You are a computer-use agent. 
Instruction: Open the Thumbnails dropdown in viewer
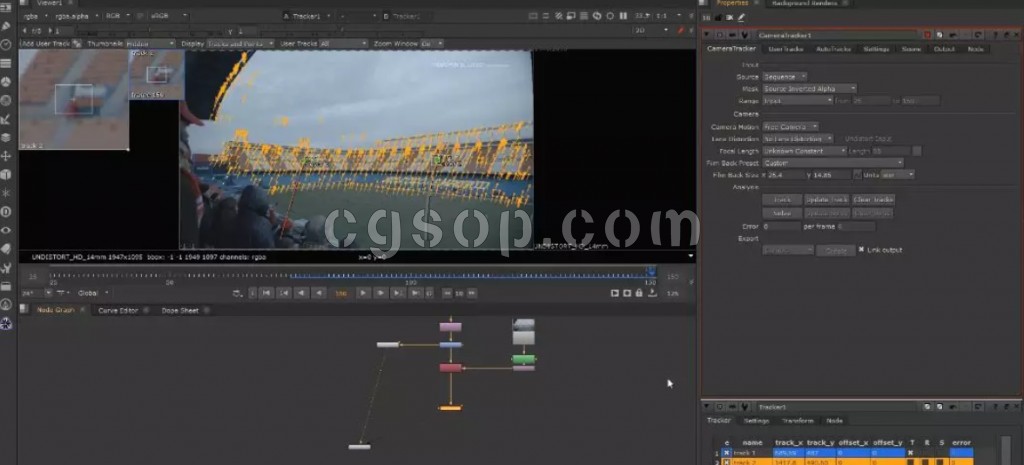(150, 44)
